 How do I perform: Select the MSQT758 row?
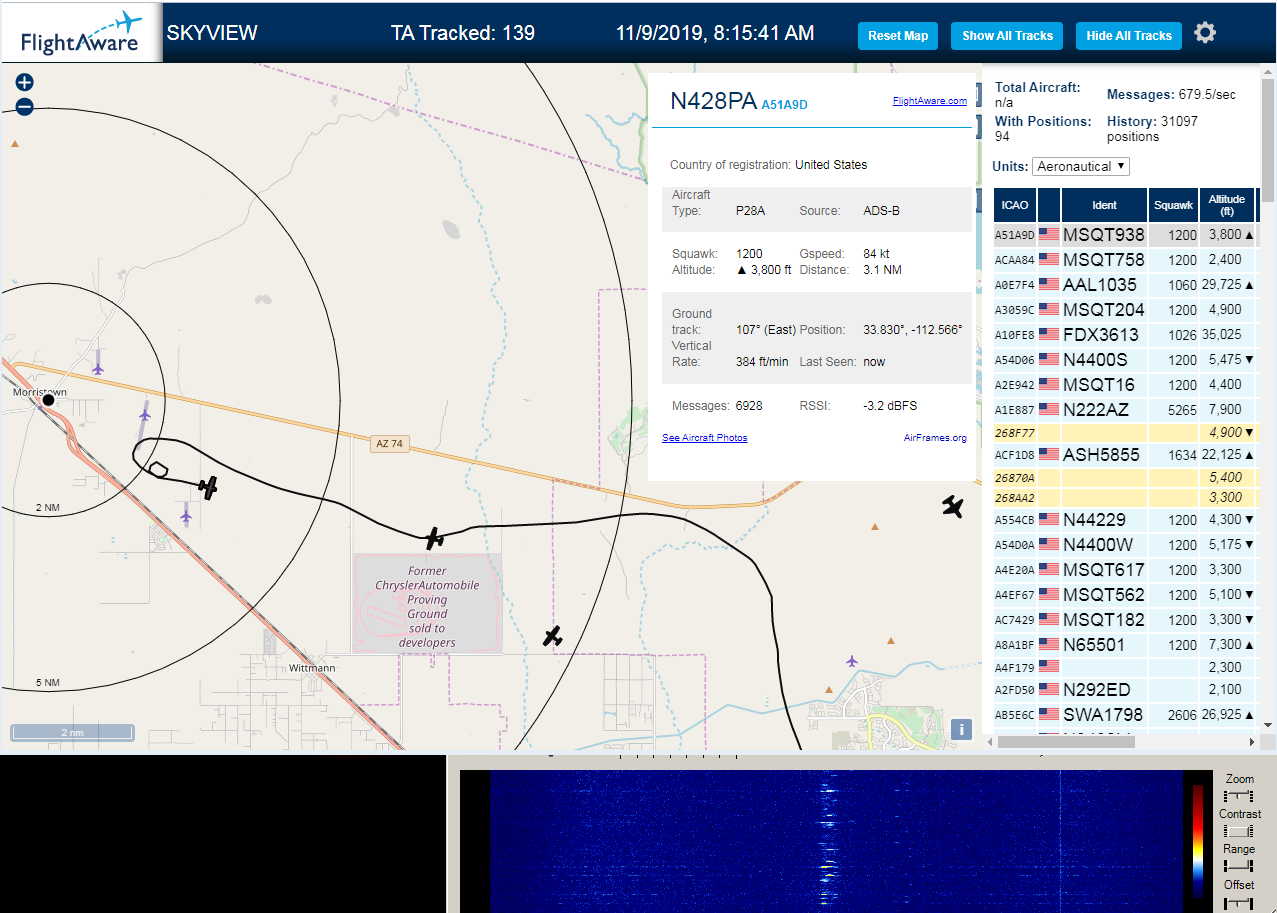(1125, 260)
